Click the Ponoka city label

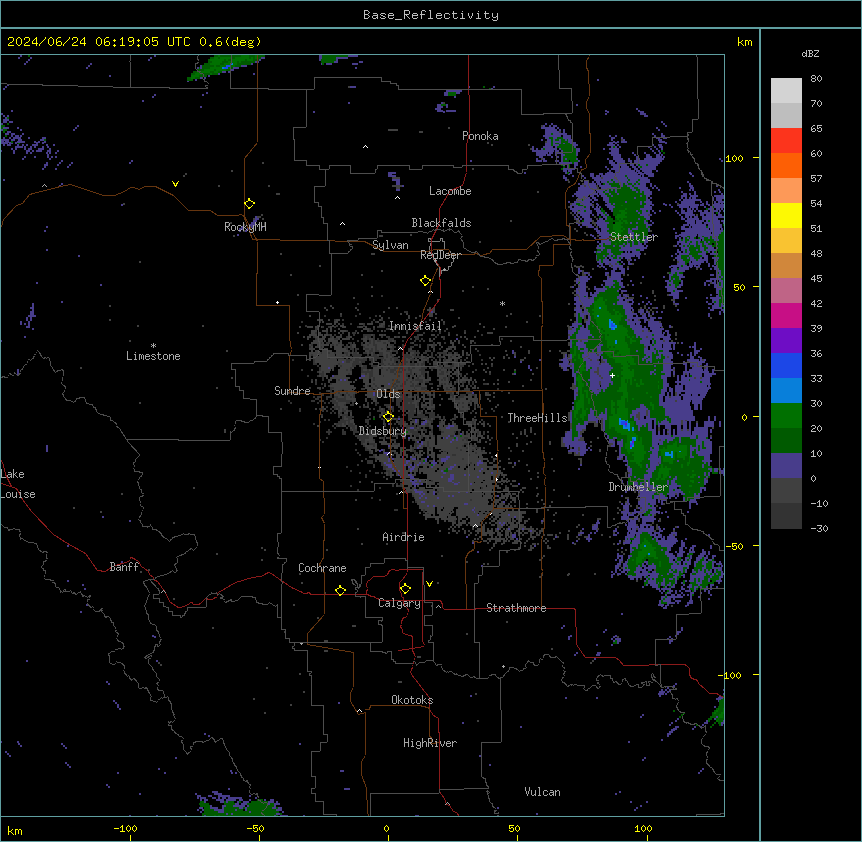click(x=480, y=136)
